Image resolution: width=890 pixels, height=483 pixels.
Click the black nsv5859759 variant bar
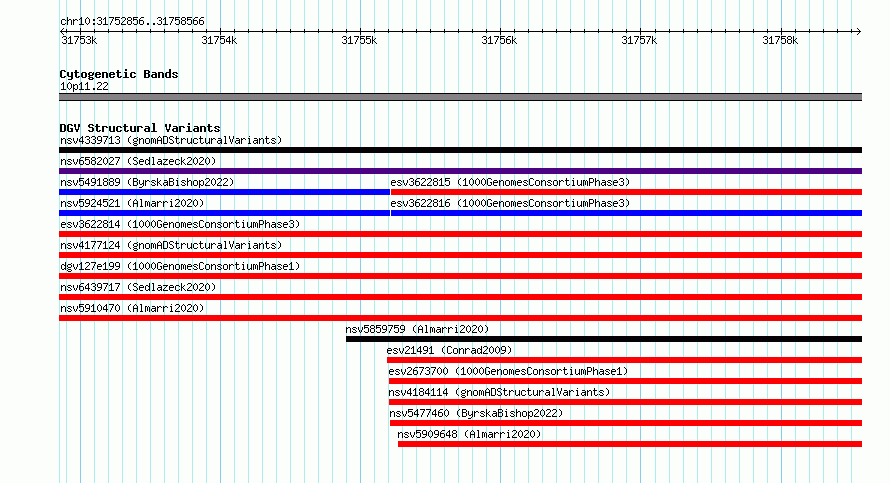[604, 339]
